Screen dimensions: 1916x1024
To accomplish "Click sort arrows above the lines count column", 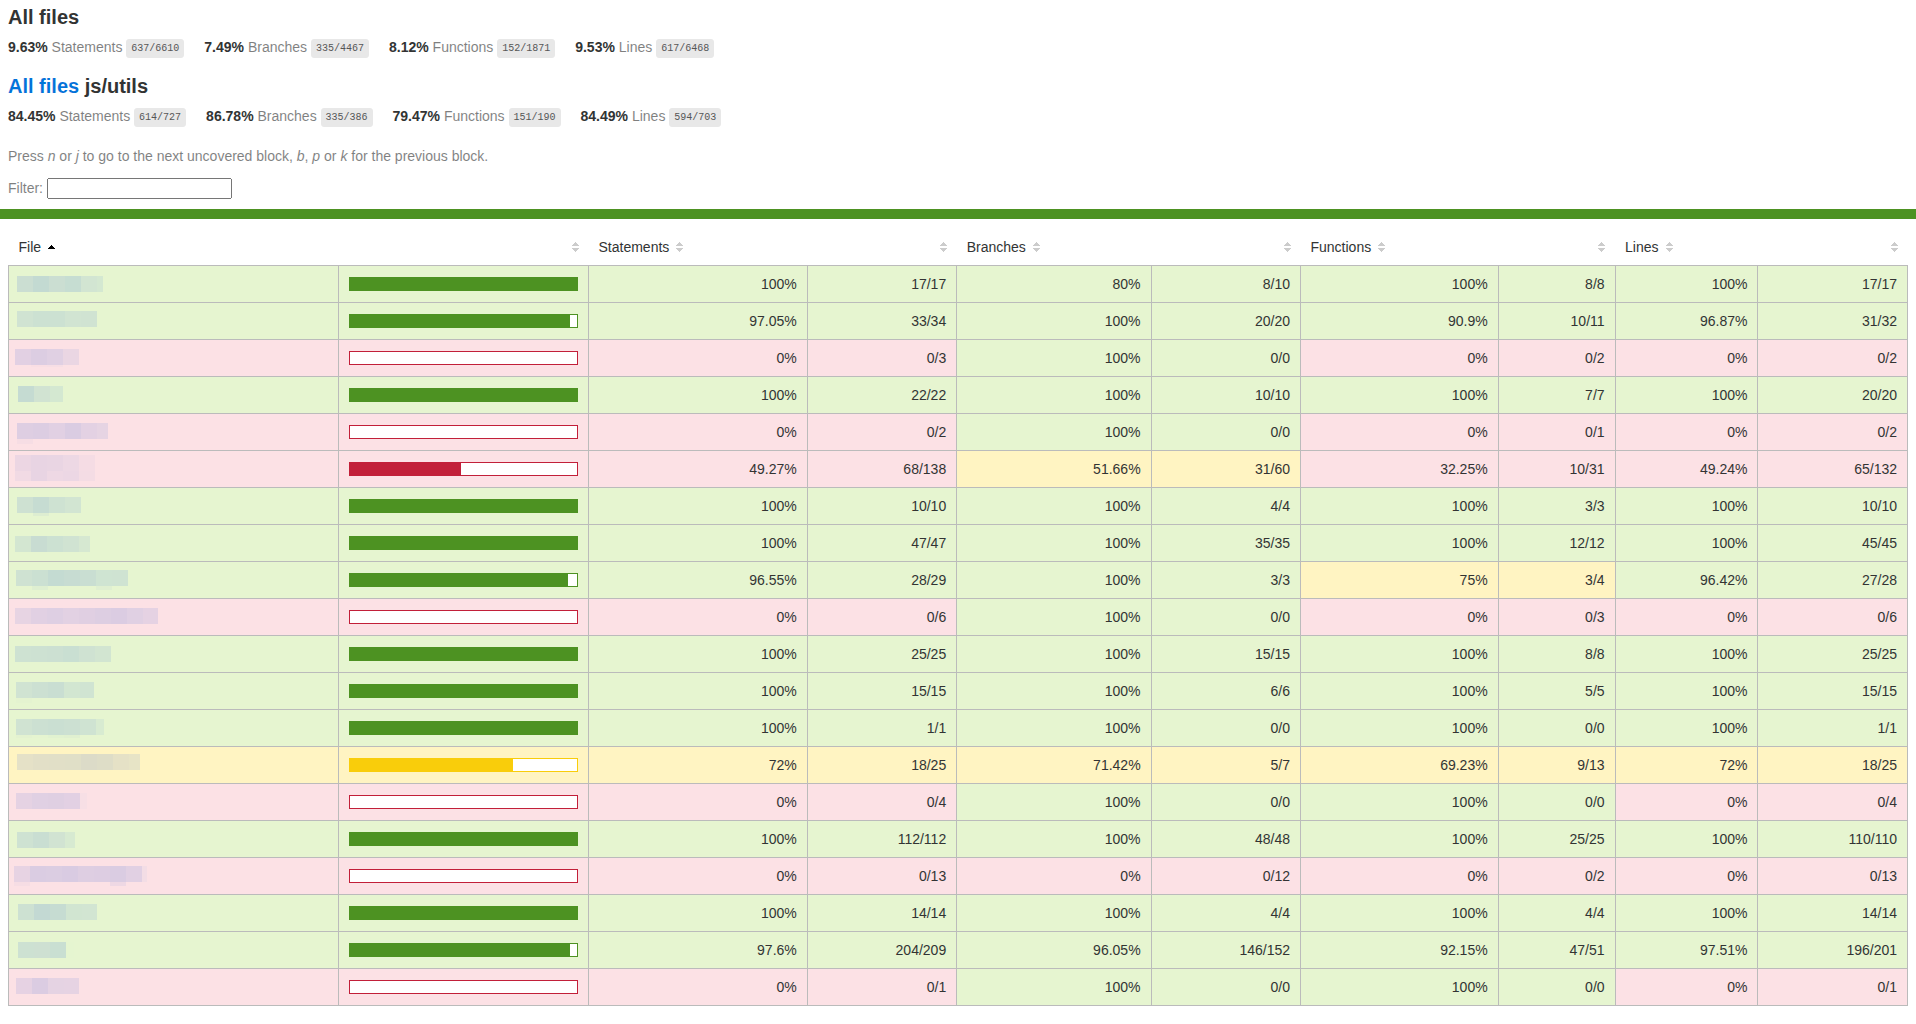I will [1893, 247].
